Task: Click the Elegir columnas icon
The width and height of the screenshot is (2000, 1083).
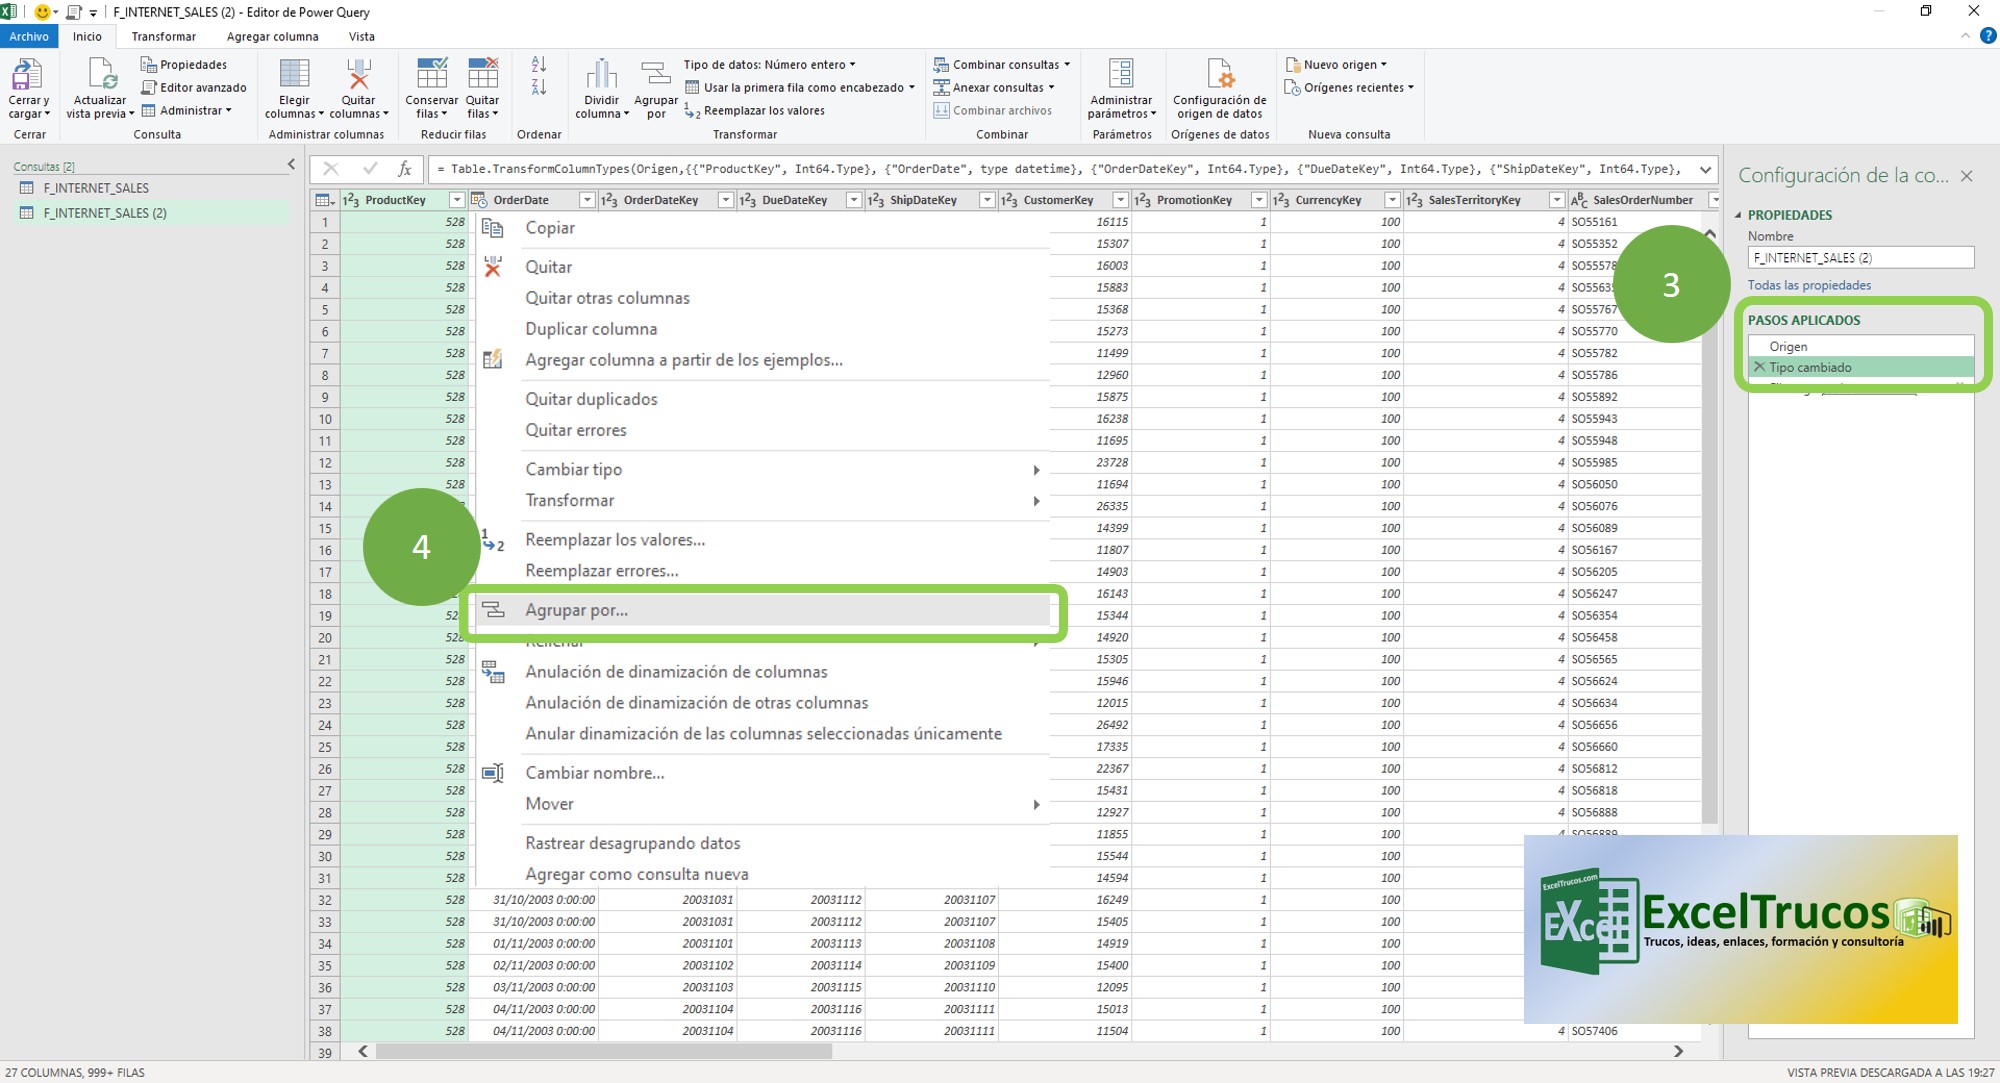Action: click(x=294, y=76)
